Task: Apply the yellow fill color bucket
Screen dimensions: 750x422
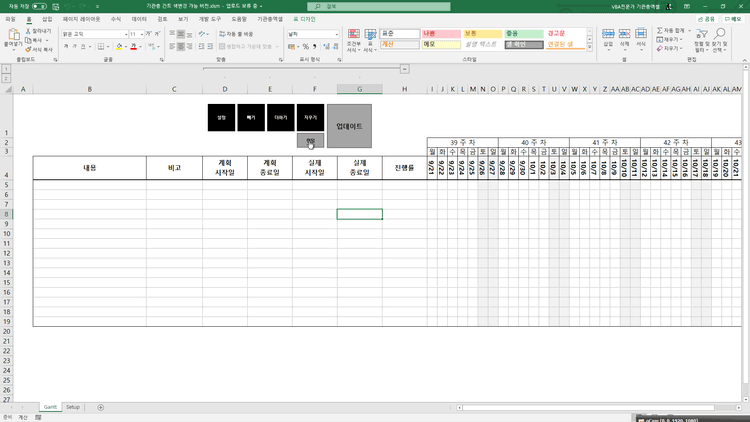Action: pos(119,46)
